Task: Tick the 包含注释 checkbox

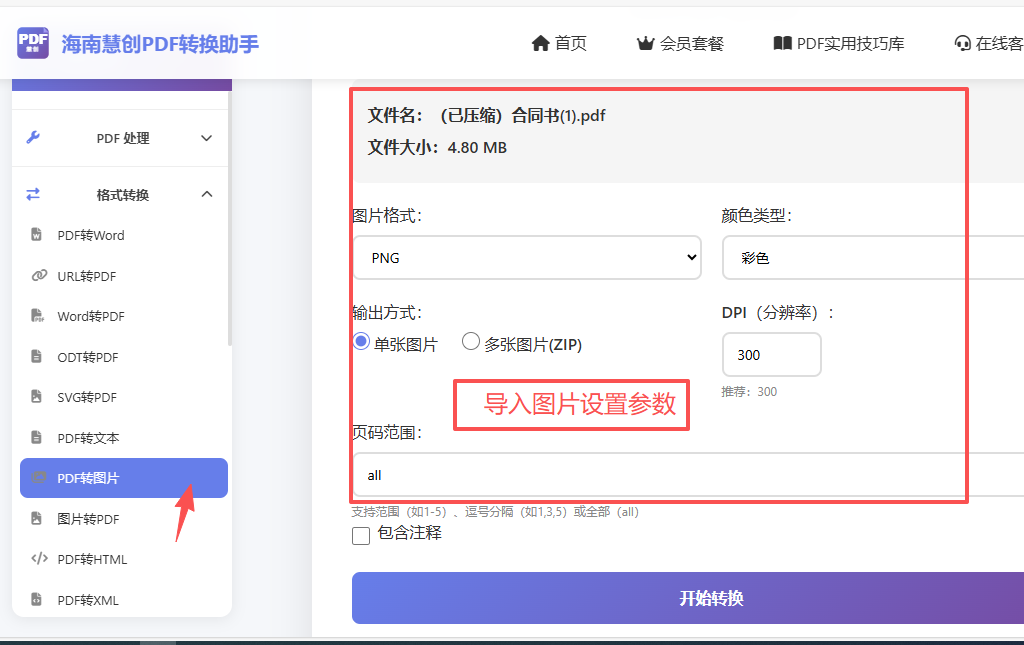Action: point(360,535)
